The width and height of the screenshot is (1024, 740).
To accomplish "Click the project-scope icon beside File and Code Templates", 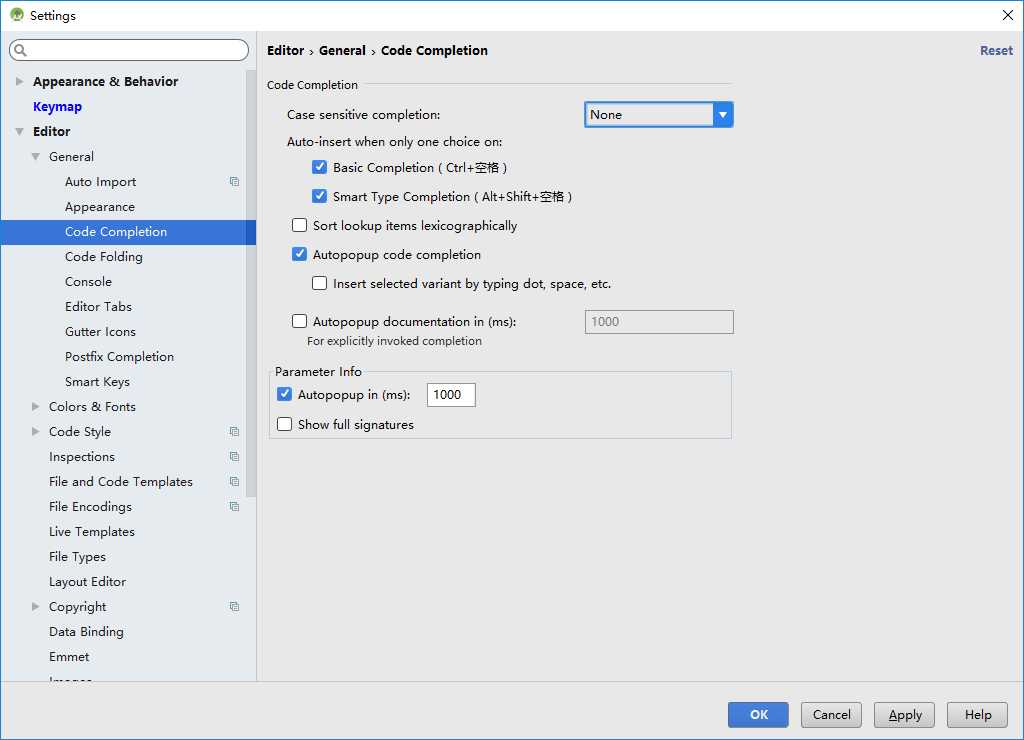I will point(234,482).
